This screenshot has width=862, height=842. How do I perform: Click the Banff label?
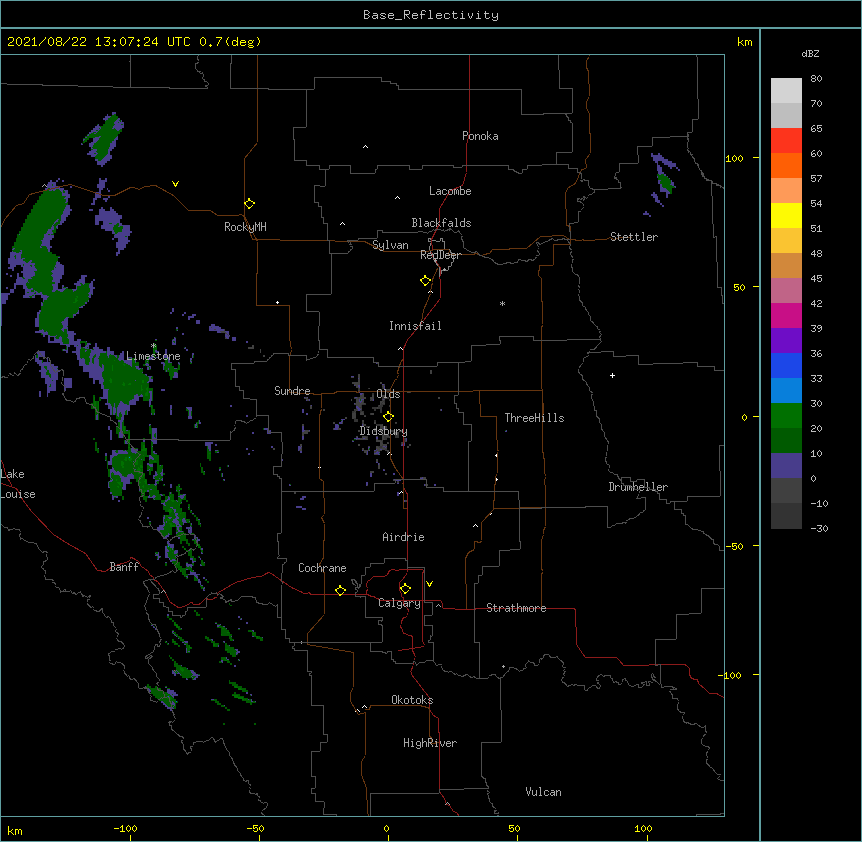(x=124, y=567)
